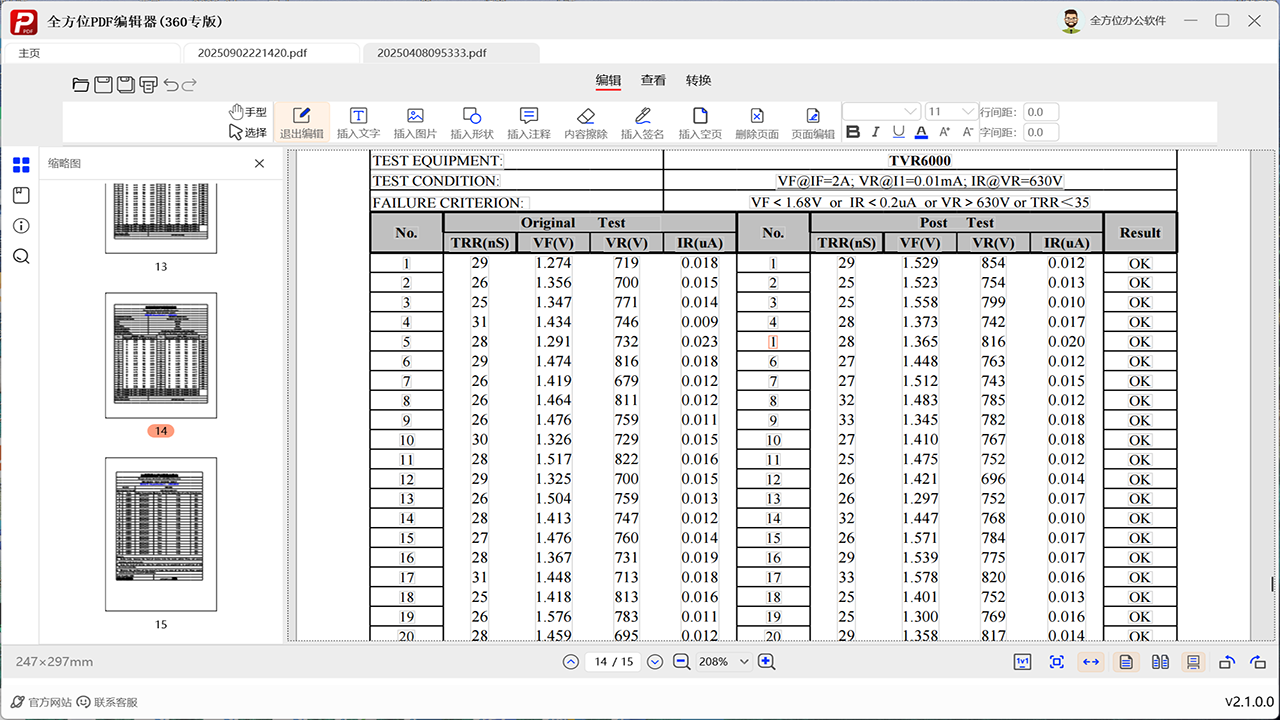Choose the 插入形状 (Insert Shape) tool

[472, 122]
